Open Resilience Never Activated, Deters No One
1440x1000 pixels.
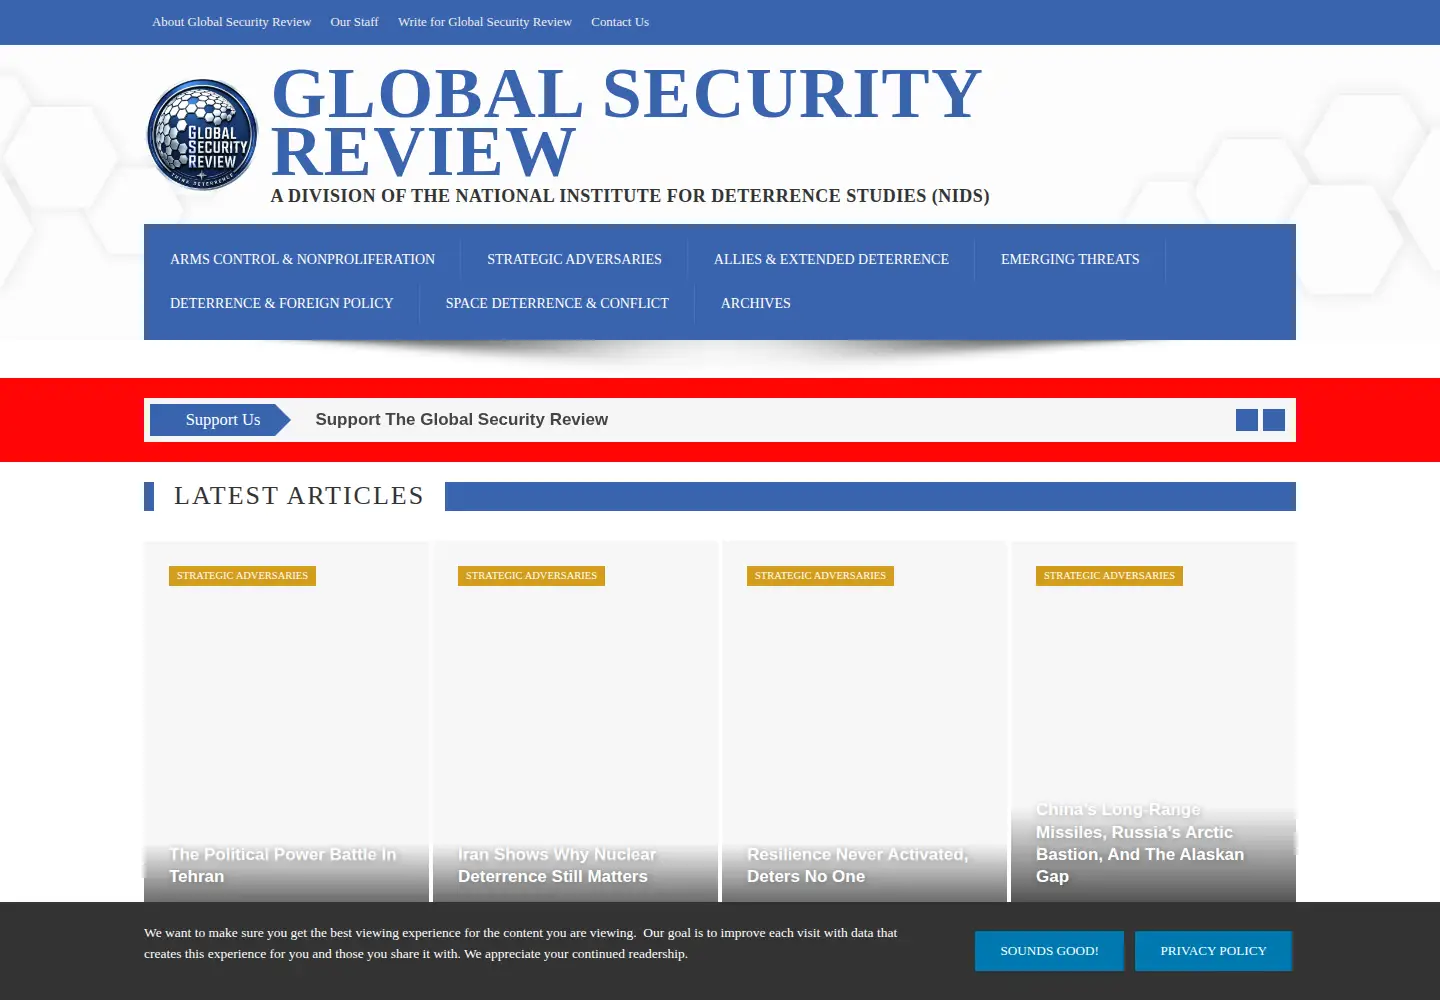(857, 865)
